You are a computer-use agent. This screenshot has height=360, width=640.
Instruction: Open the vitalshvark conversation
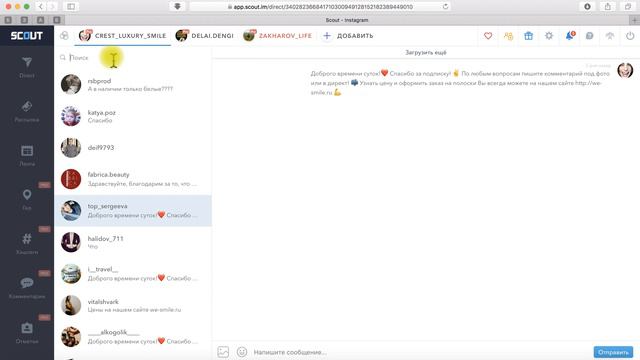[x=133, y=305]
